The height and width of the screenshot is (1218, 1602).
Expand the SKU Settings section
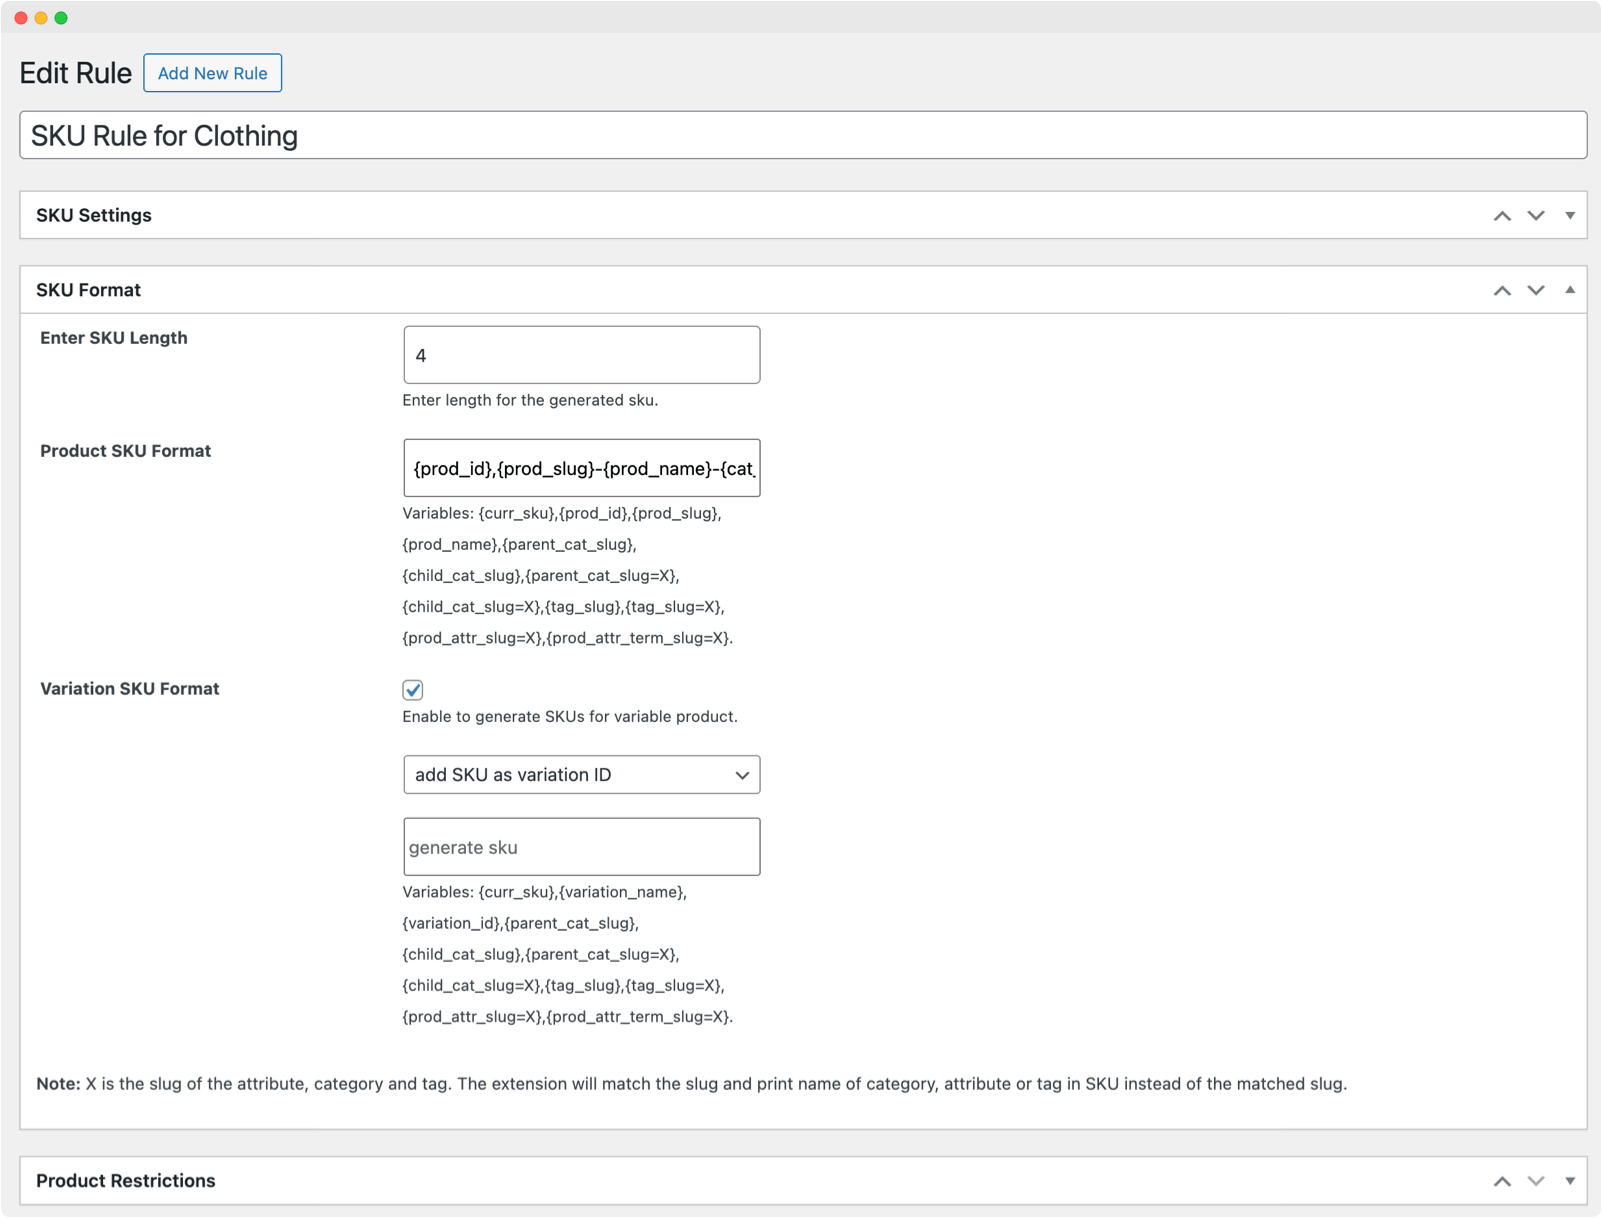tap(1569, 215)
